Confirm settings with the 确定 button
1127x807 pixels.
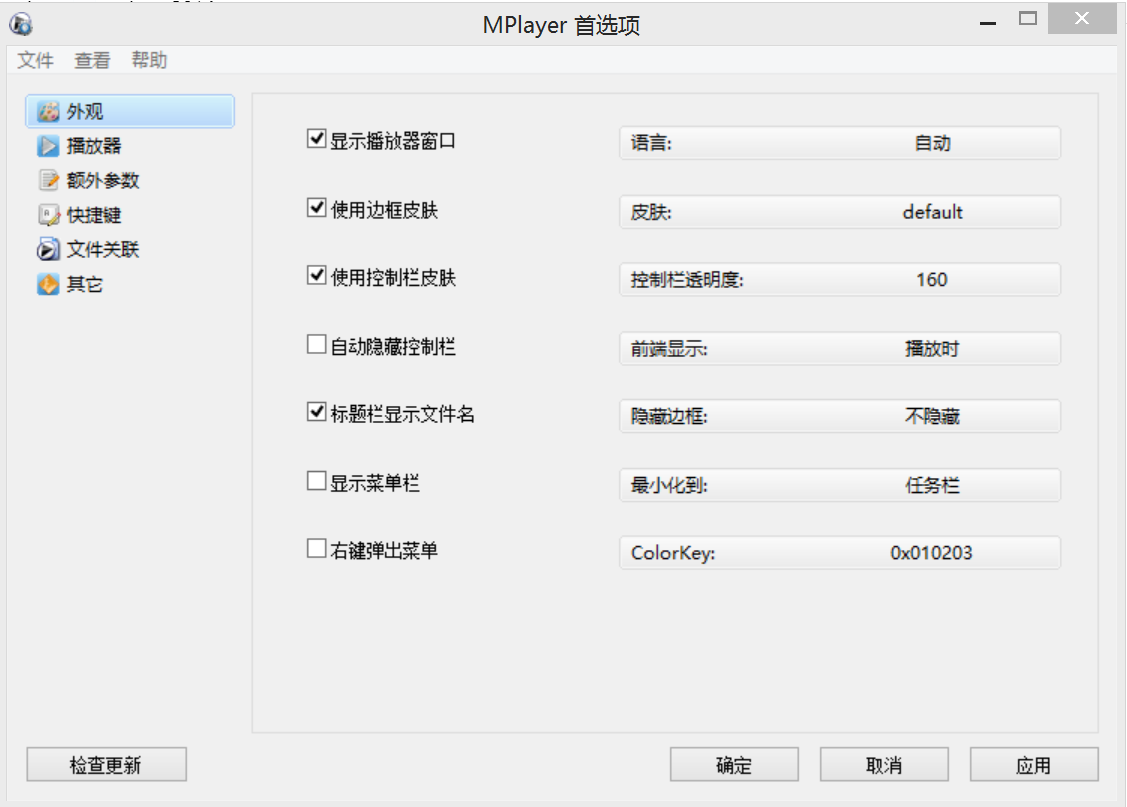pyautogui.click(x=734, y=765)
